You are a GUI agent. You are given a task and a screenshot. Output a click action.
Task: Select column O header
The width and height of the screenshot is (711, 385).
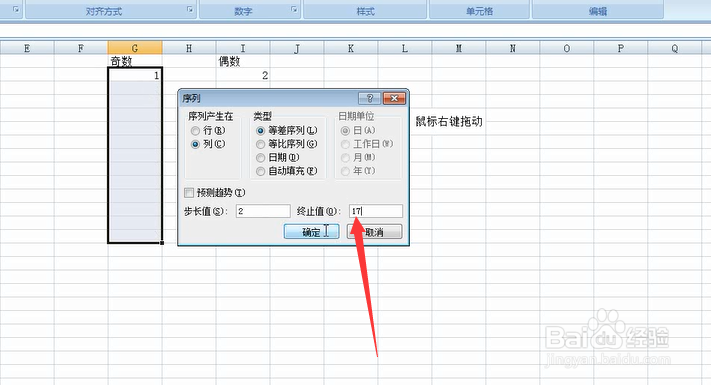566,48
